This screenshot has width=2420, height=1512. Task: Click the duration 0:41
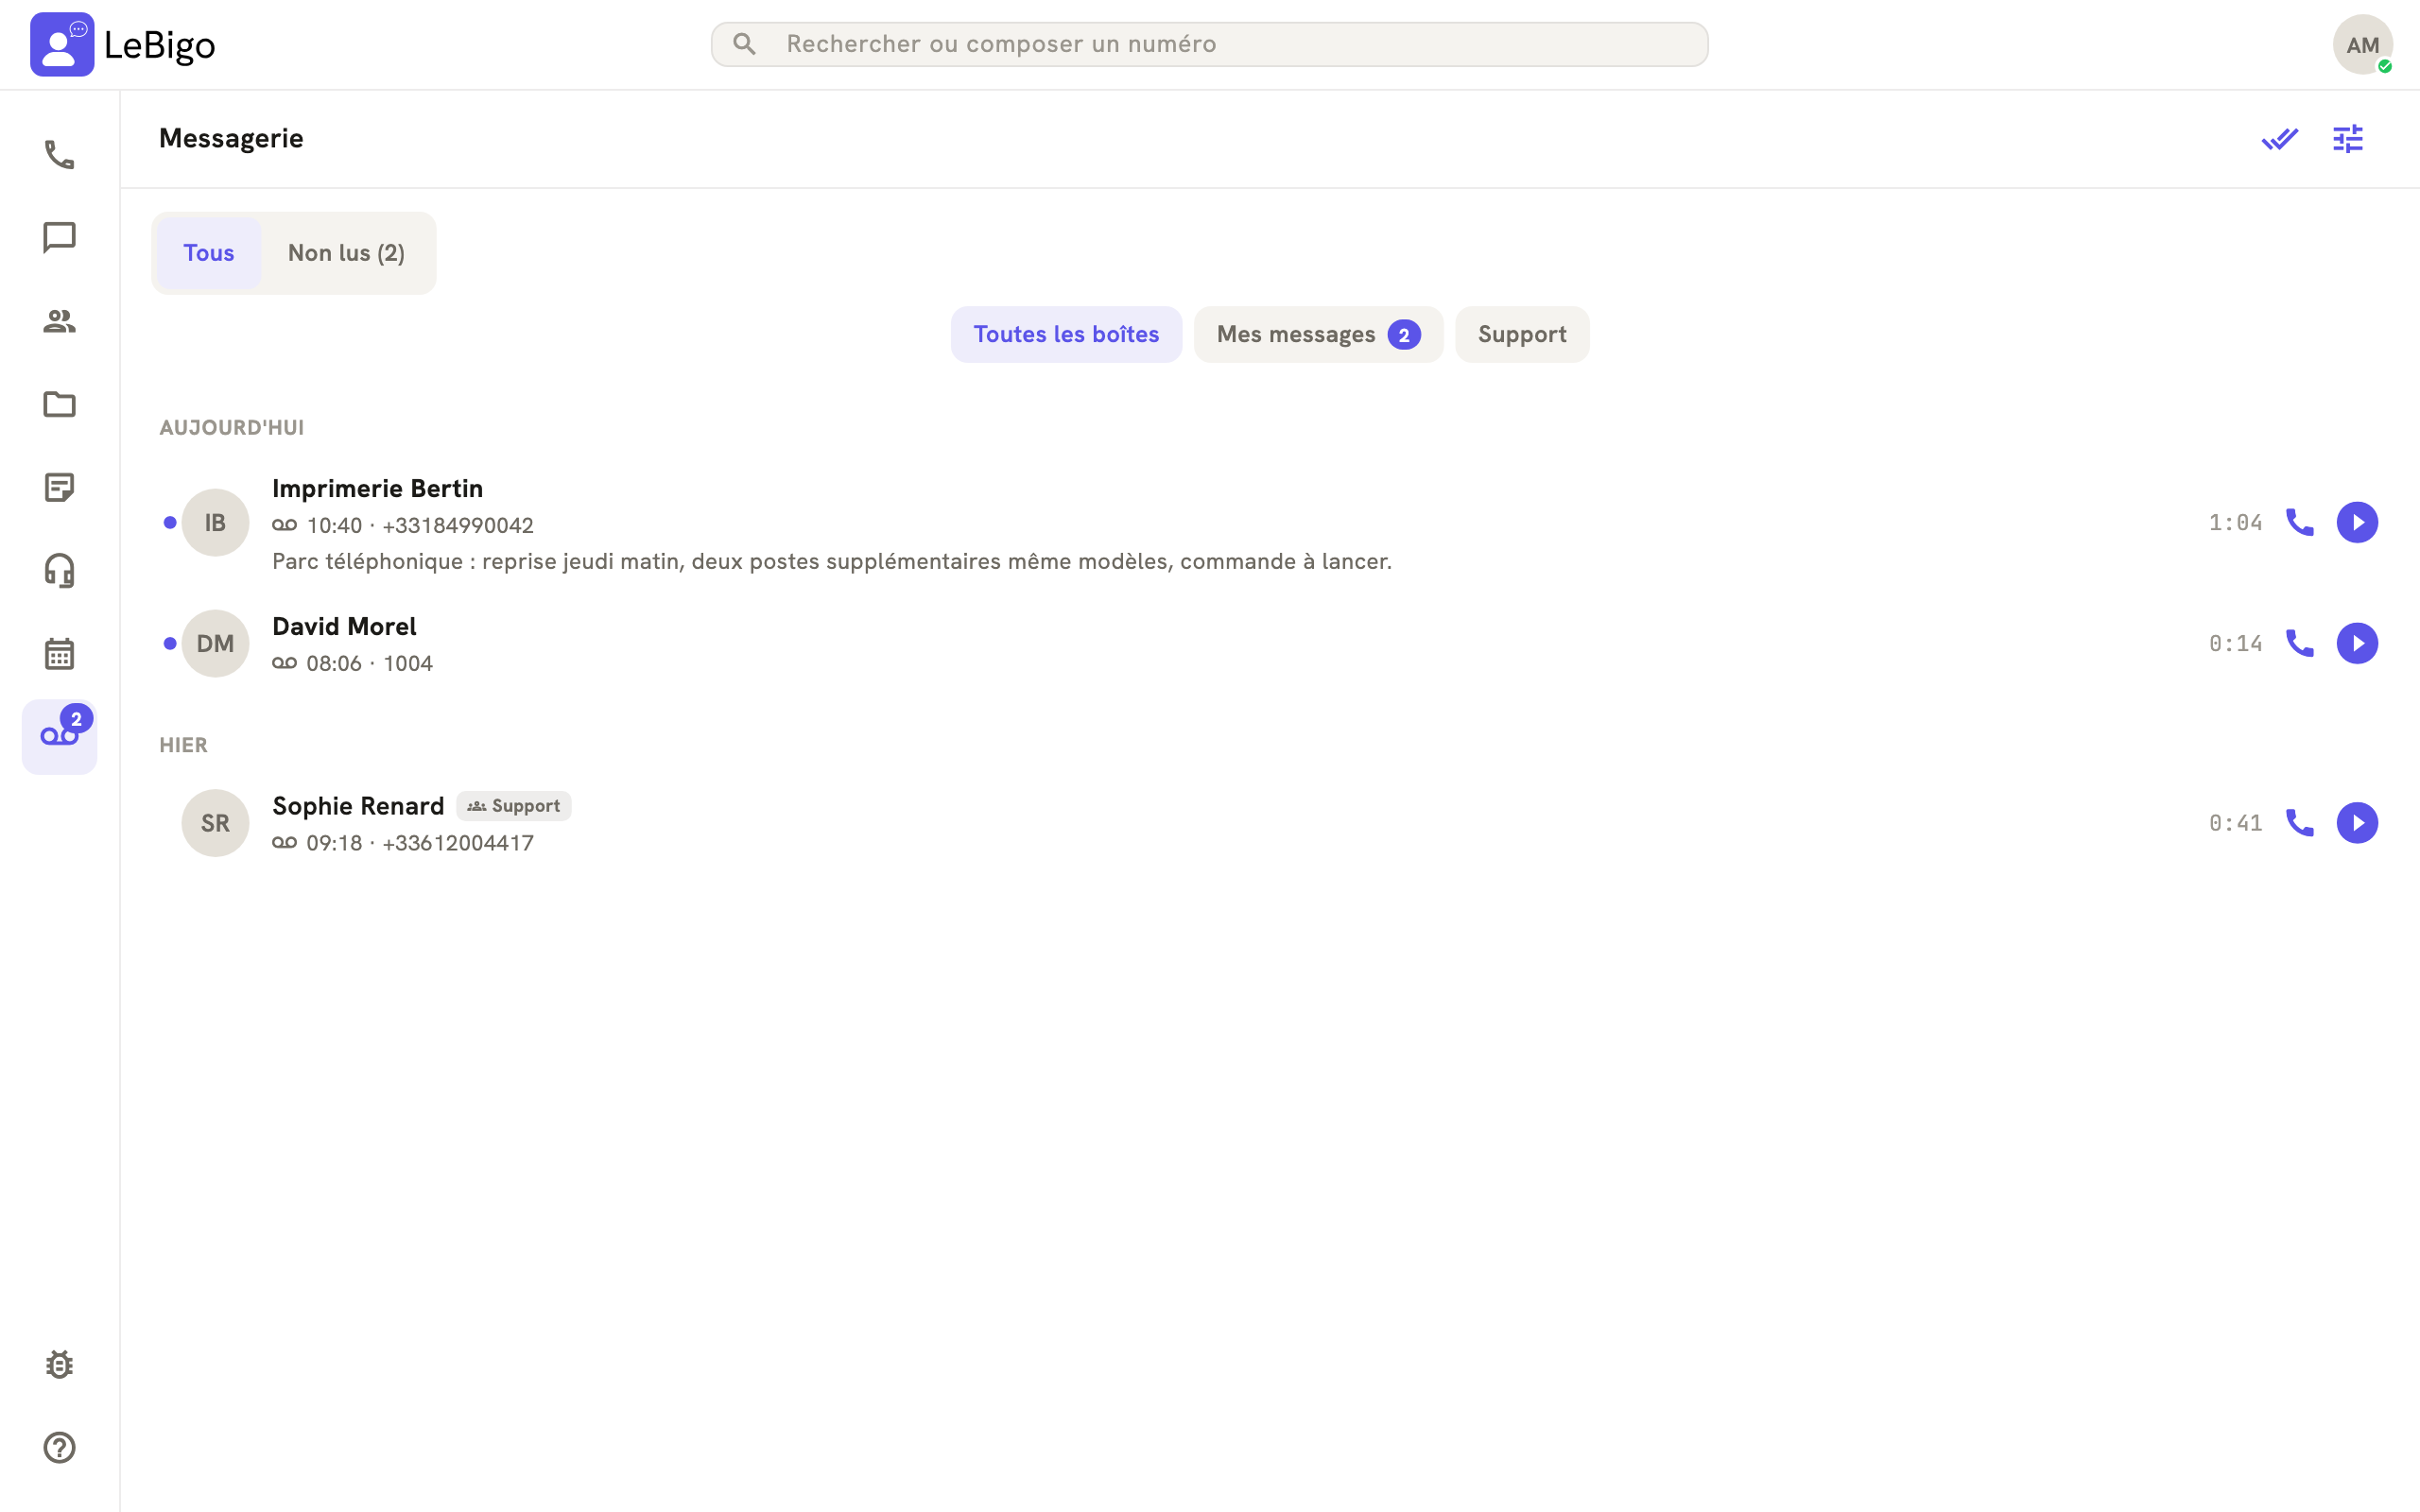[x=2236, y=823]
